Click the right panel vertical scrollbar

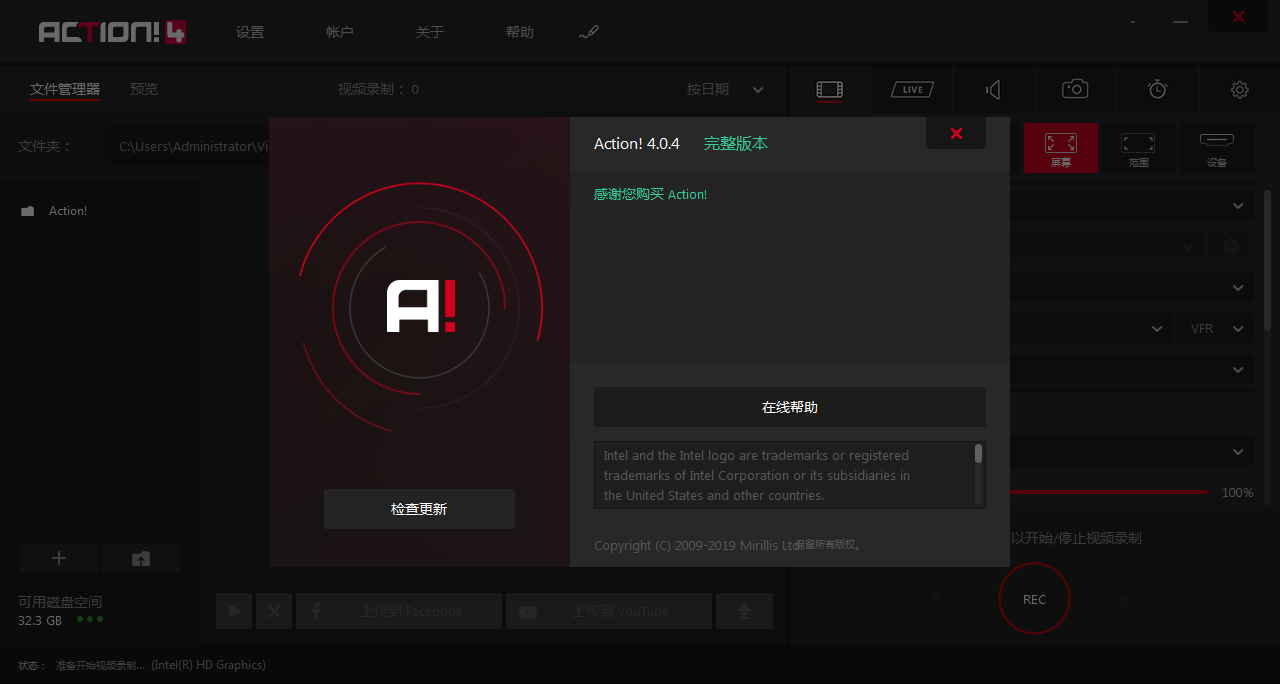point(1268,260)
